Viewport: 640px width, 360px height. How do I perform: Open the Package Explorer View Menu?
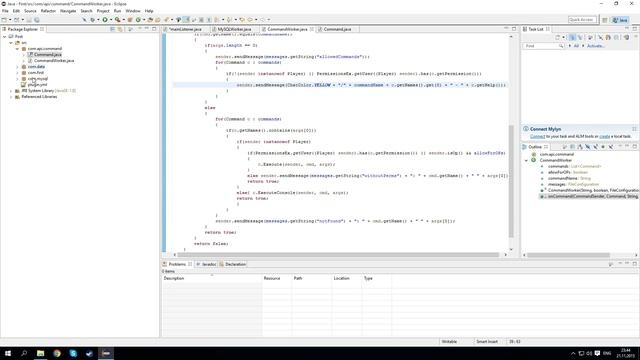[x=131, y=29]
